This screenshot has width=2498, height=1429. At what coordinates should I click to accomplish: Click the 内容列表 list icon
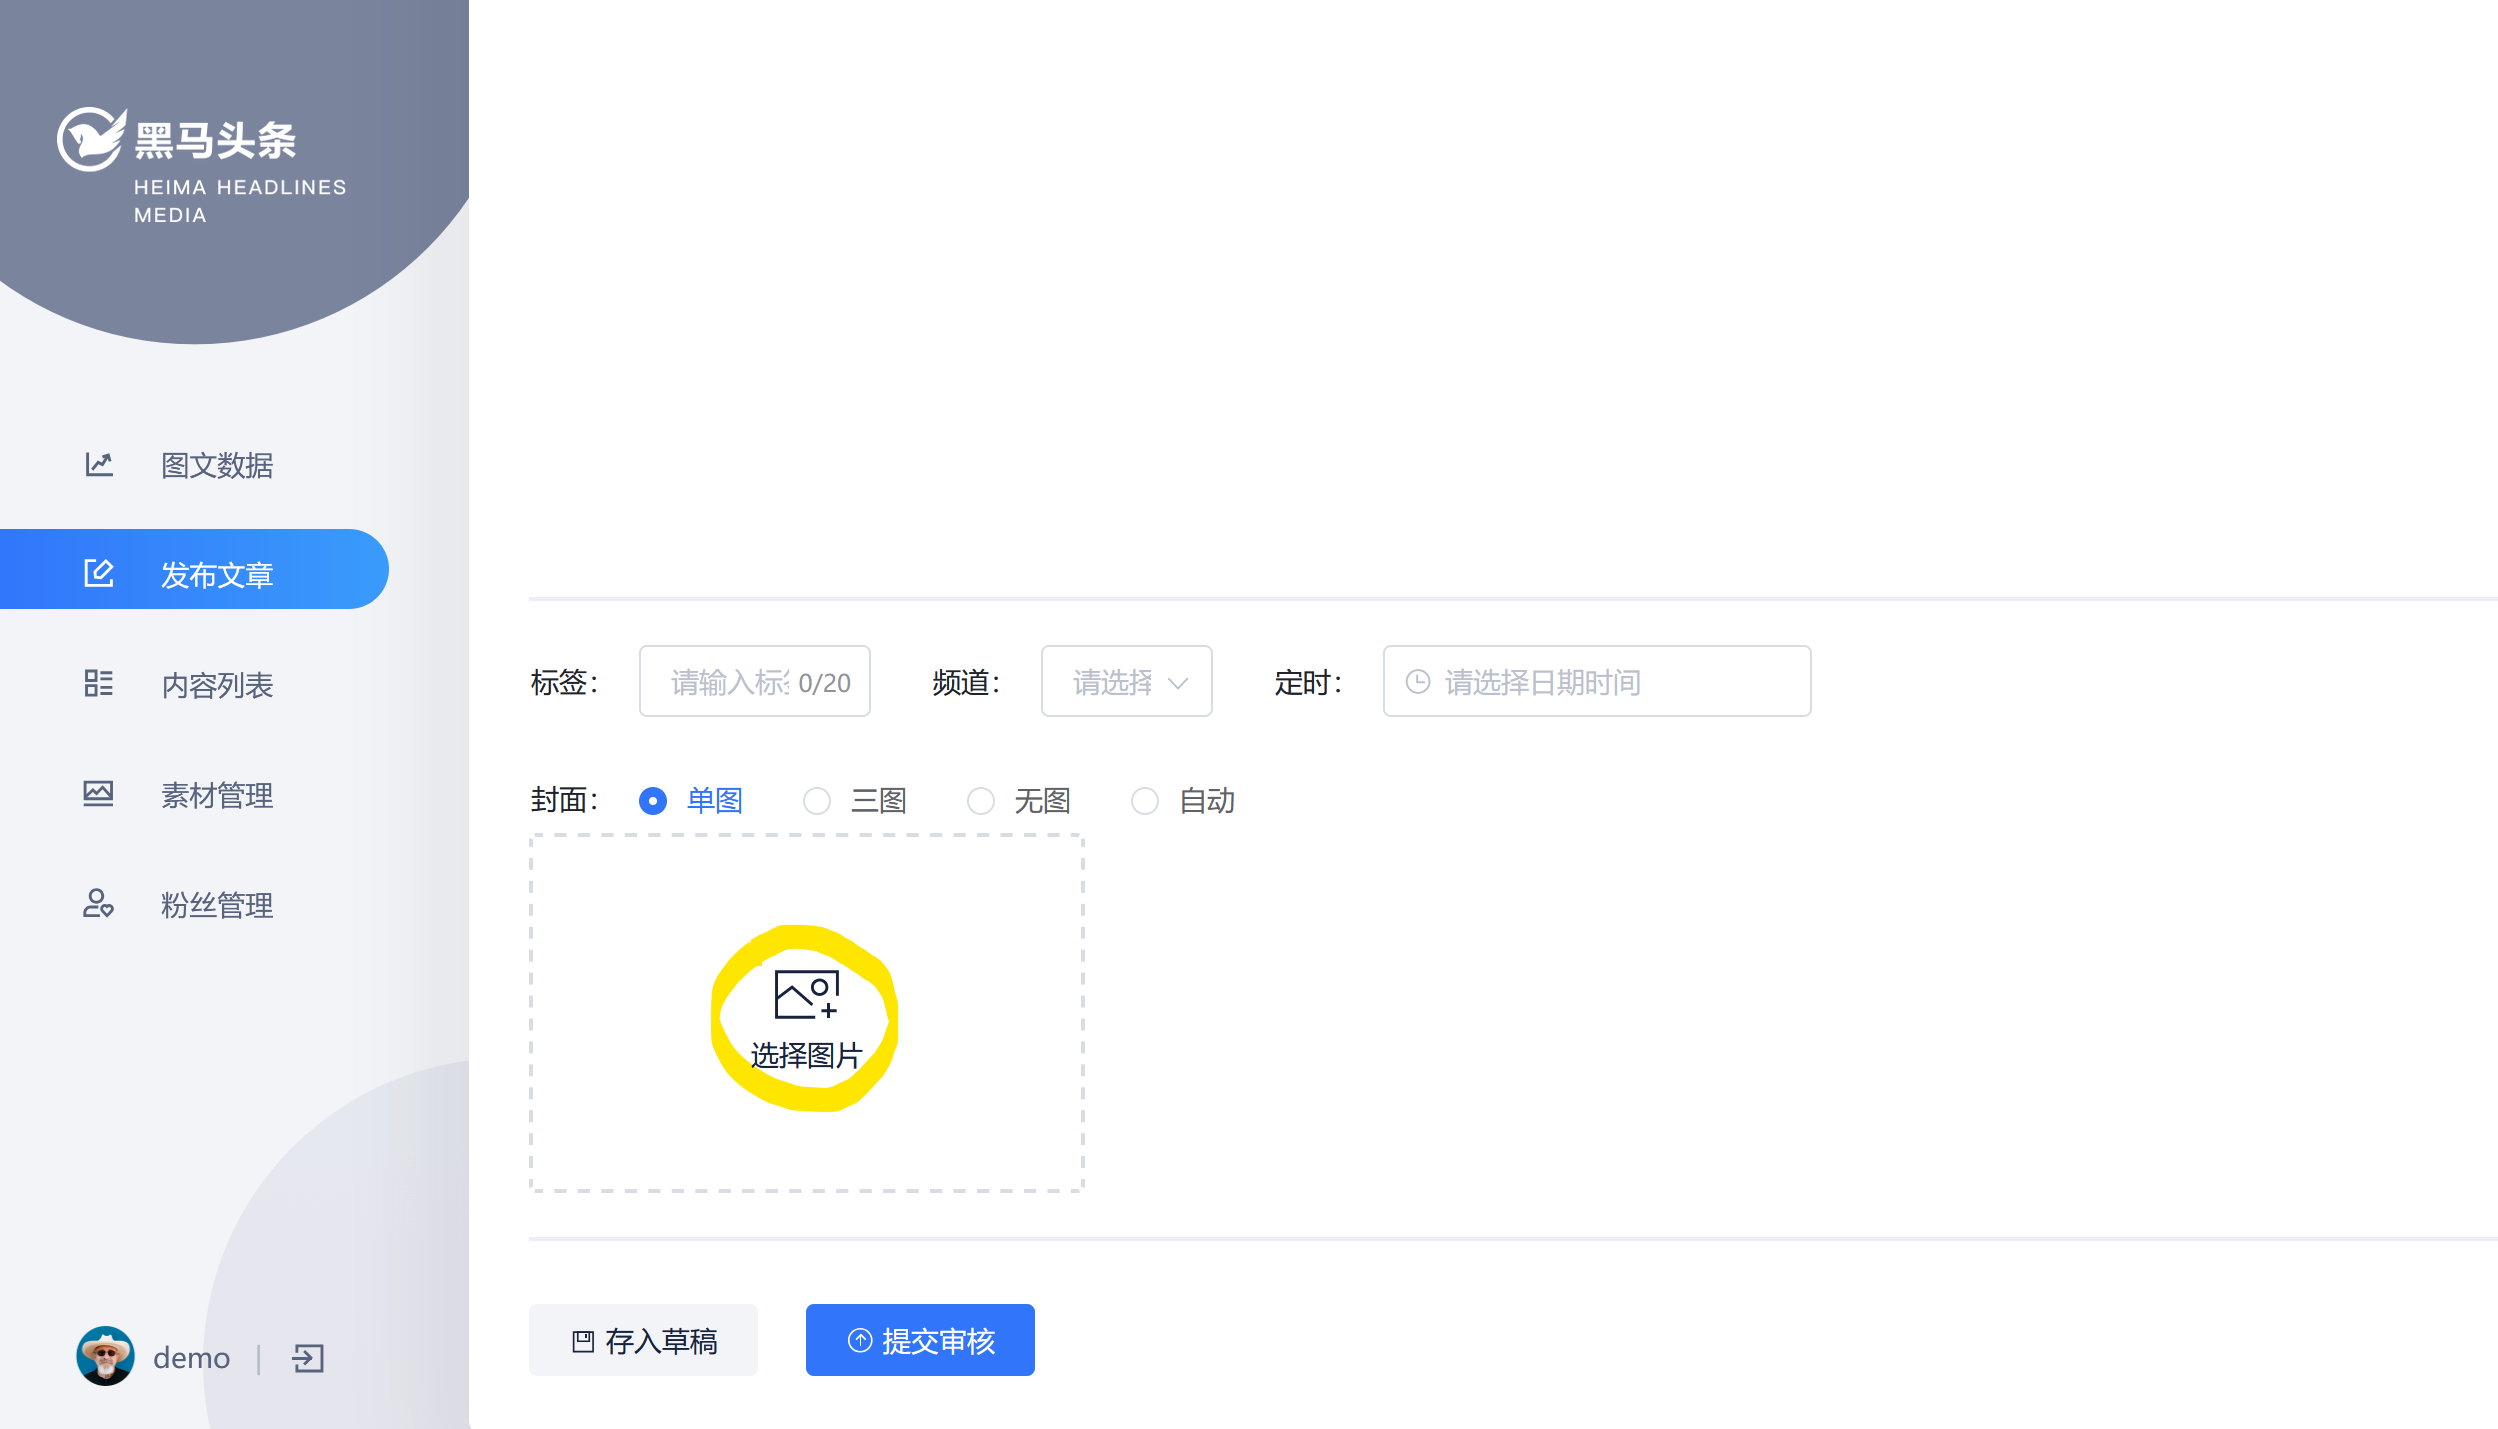click(x=99, y=683)
